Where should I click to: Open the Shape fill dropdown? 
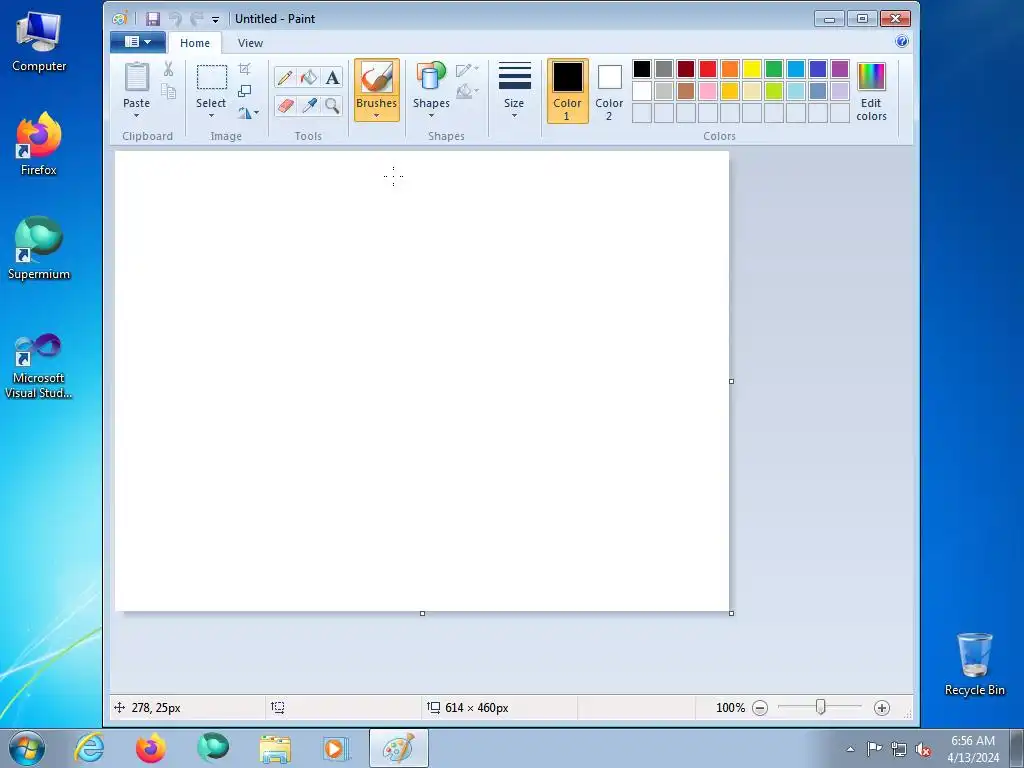(467, 91)
